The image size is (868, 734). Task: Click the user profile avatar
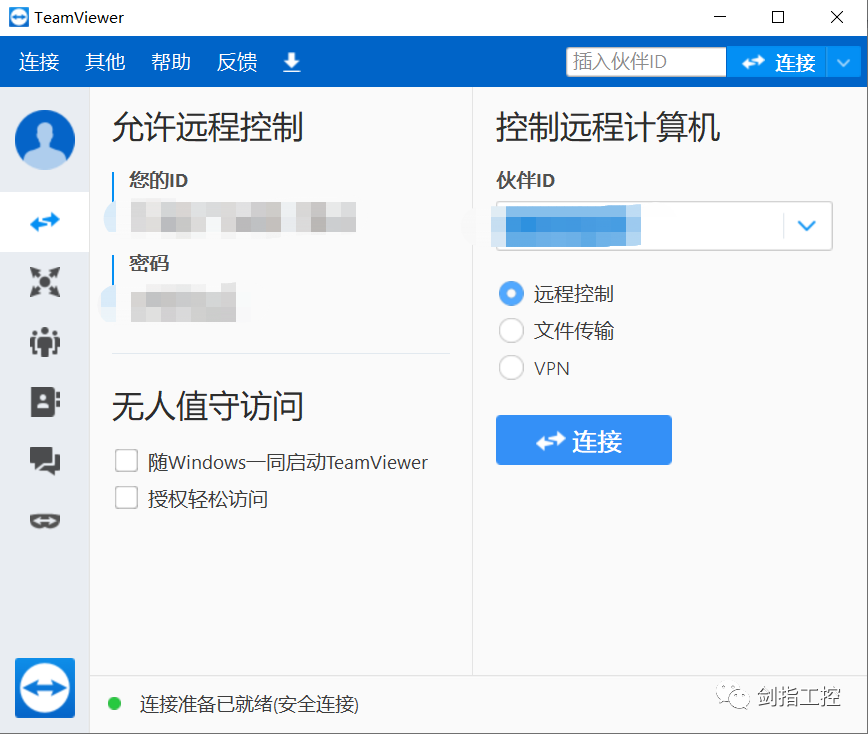pyautogui.click(x=44, y=140)
